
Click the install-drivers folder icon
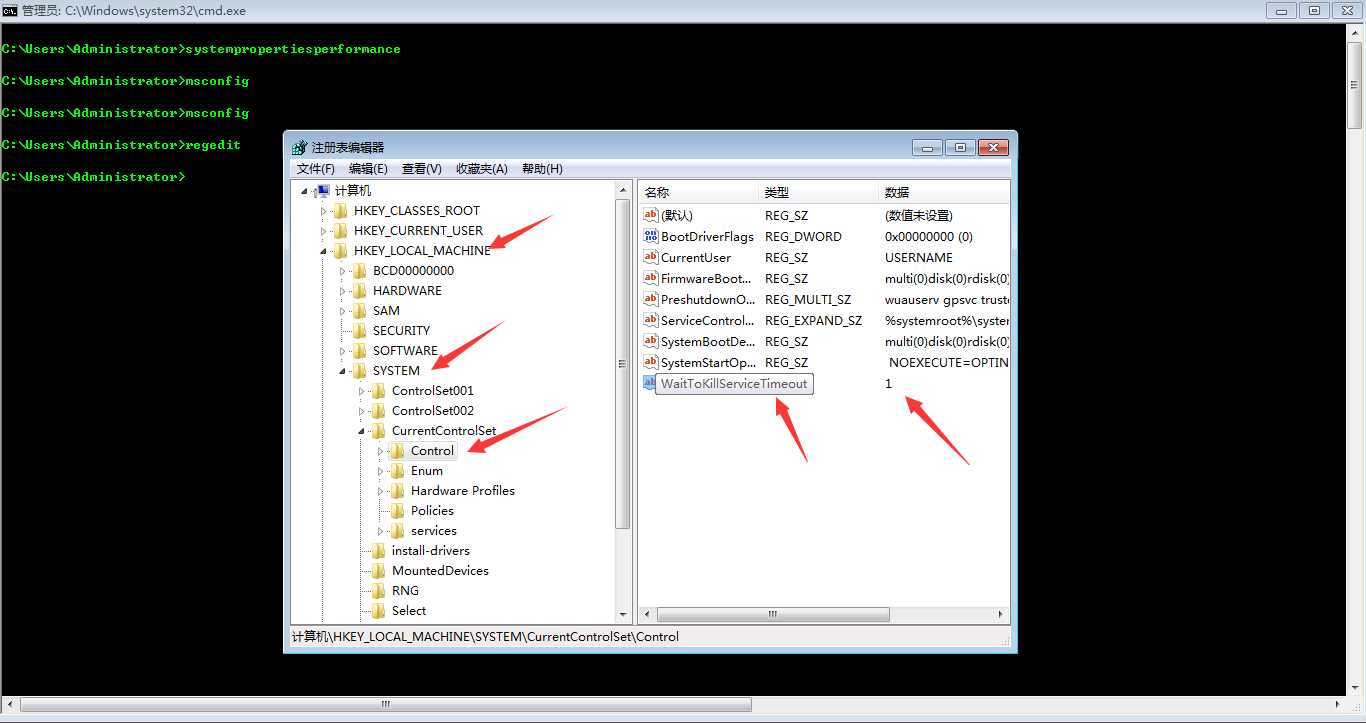pyautogui.click(x=379, y=550)
